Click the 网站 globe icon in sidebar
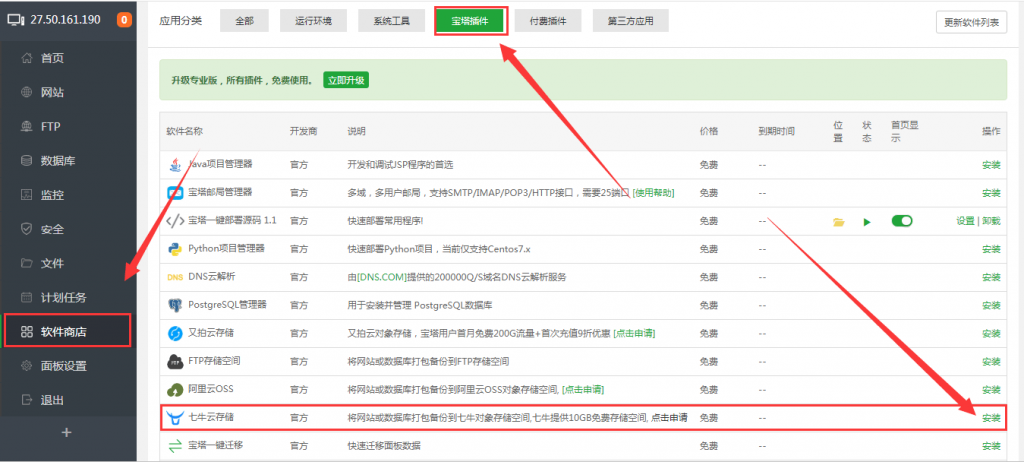Screen dimensions: 1024x462 [x=27, y=92]
